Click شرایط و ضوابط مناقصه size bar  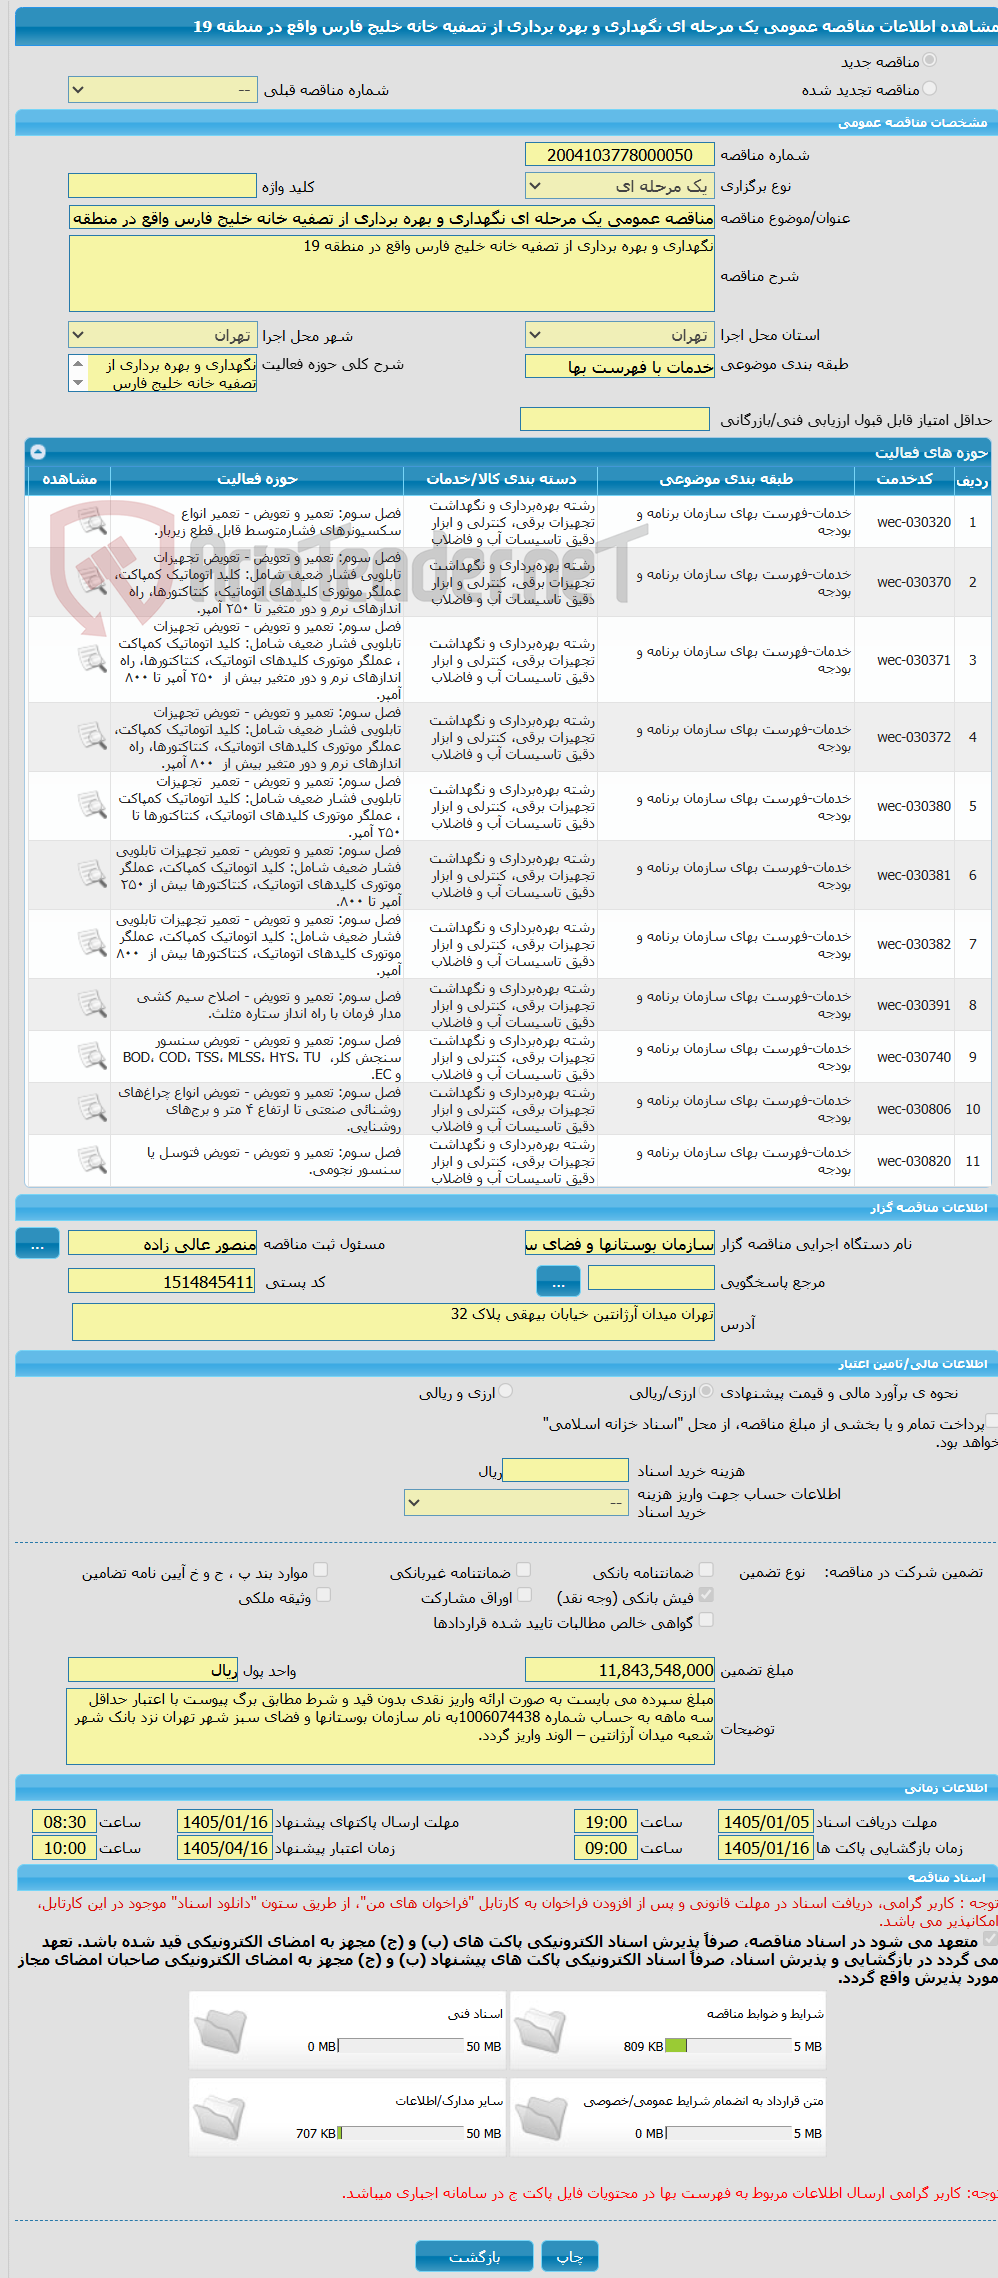pos(728,2046)
